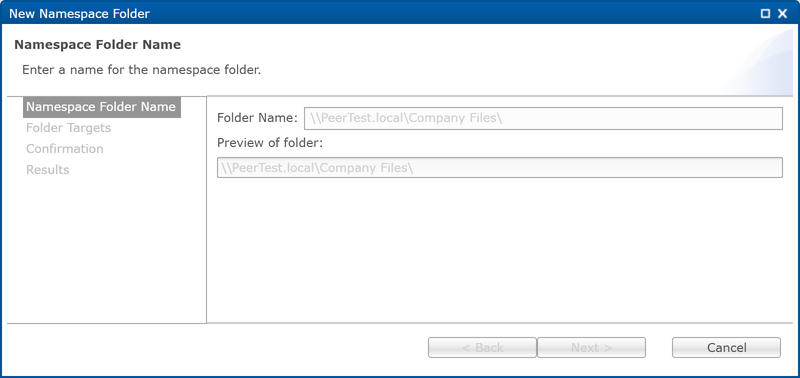Screen dimensions: 800x378
Task: Click the Preview of folder field
Action: (499, 167)
